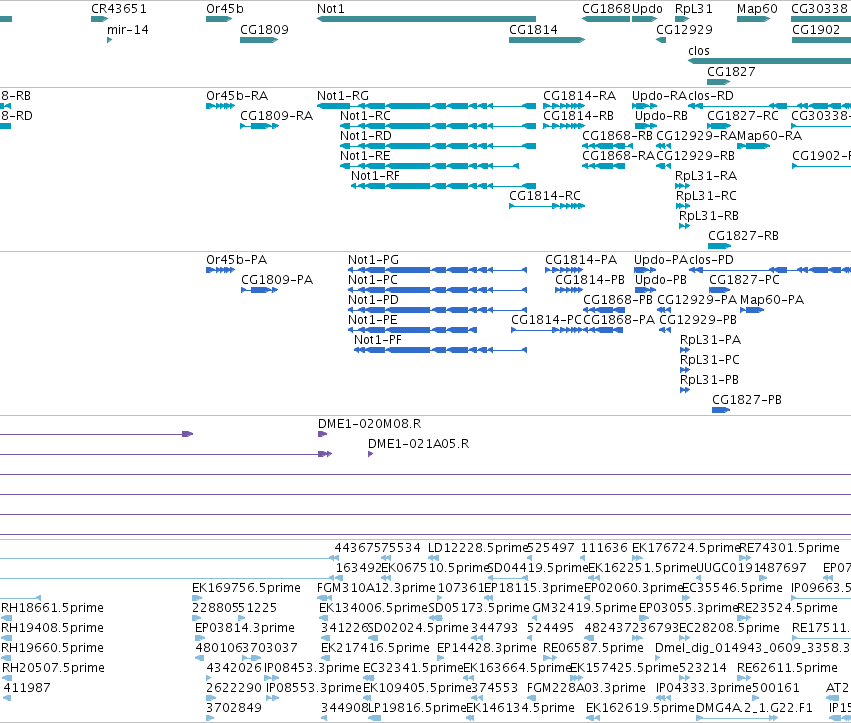Select the RH19660.5prime EST label
This screenshot has height=723, width=851.
52,648
